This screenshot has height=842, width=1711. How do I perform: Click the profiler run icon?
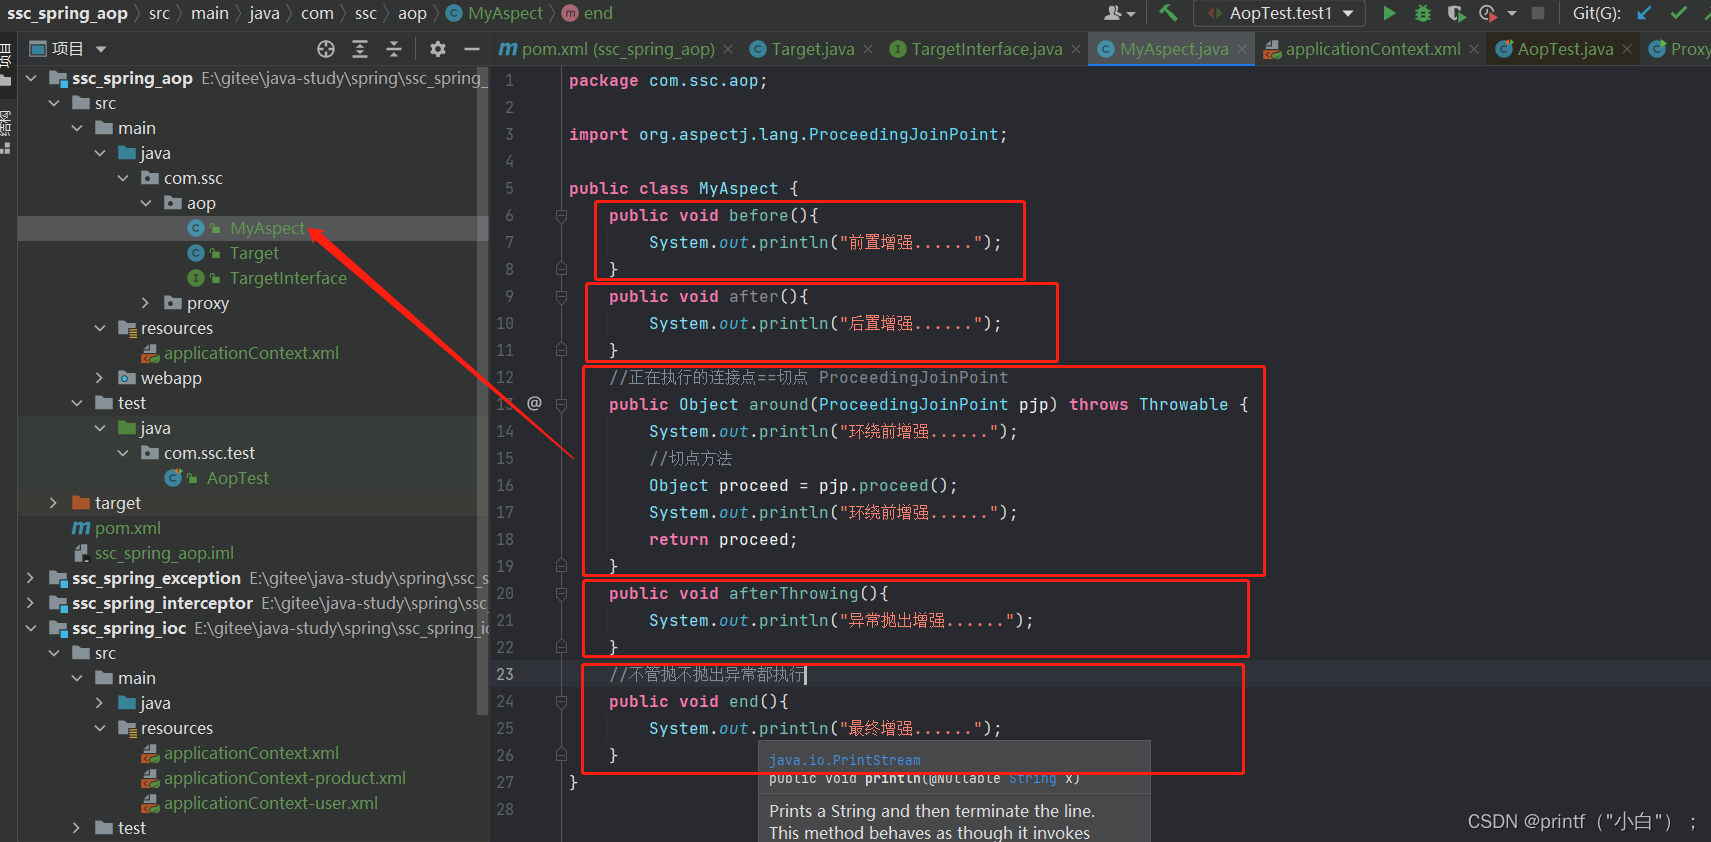coord(1488,13)
